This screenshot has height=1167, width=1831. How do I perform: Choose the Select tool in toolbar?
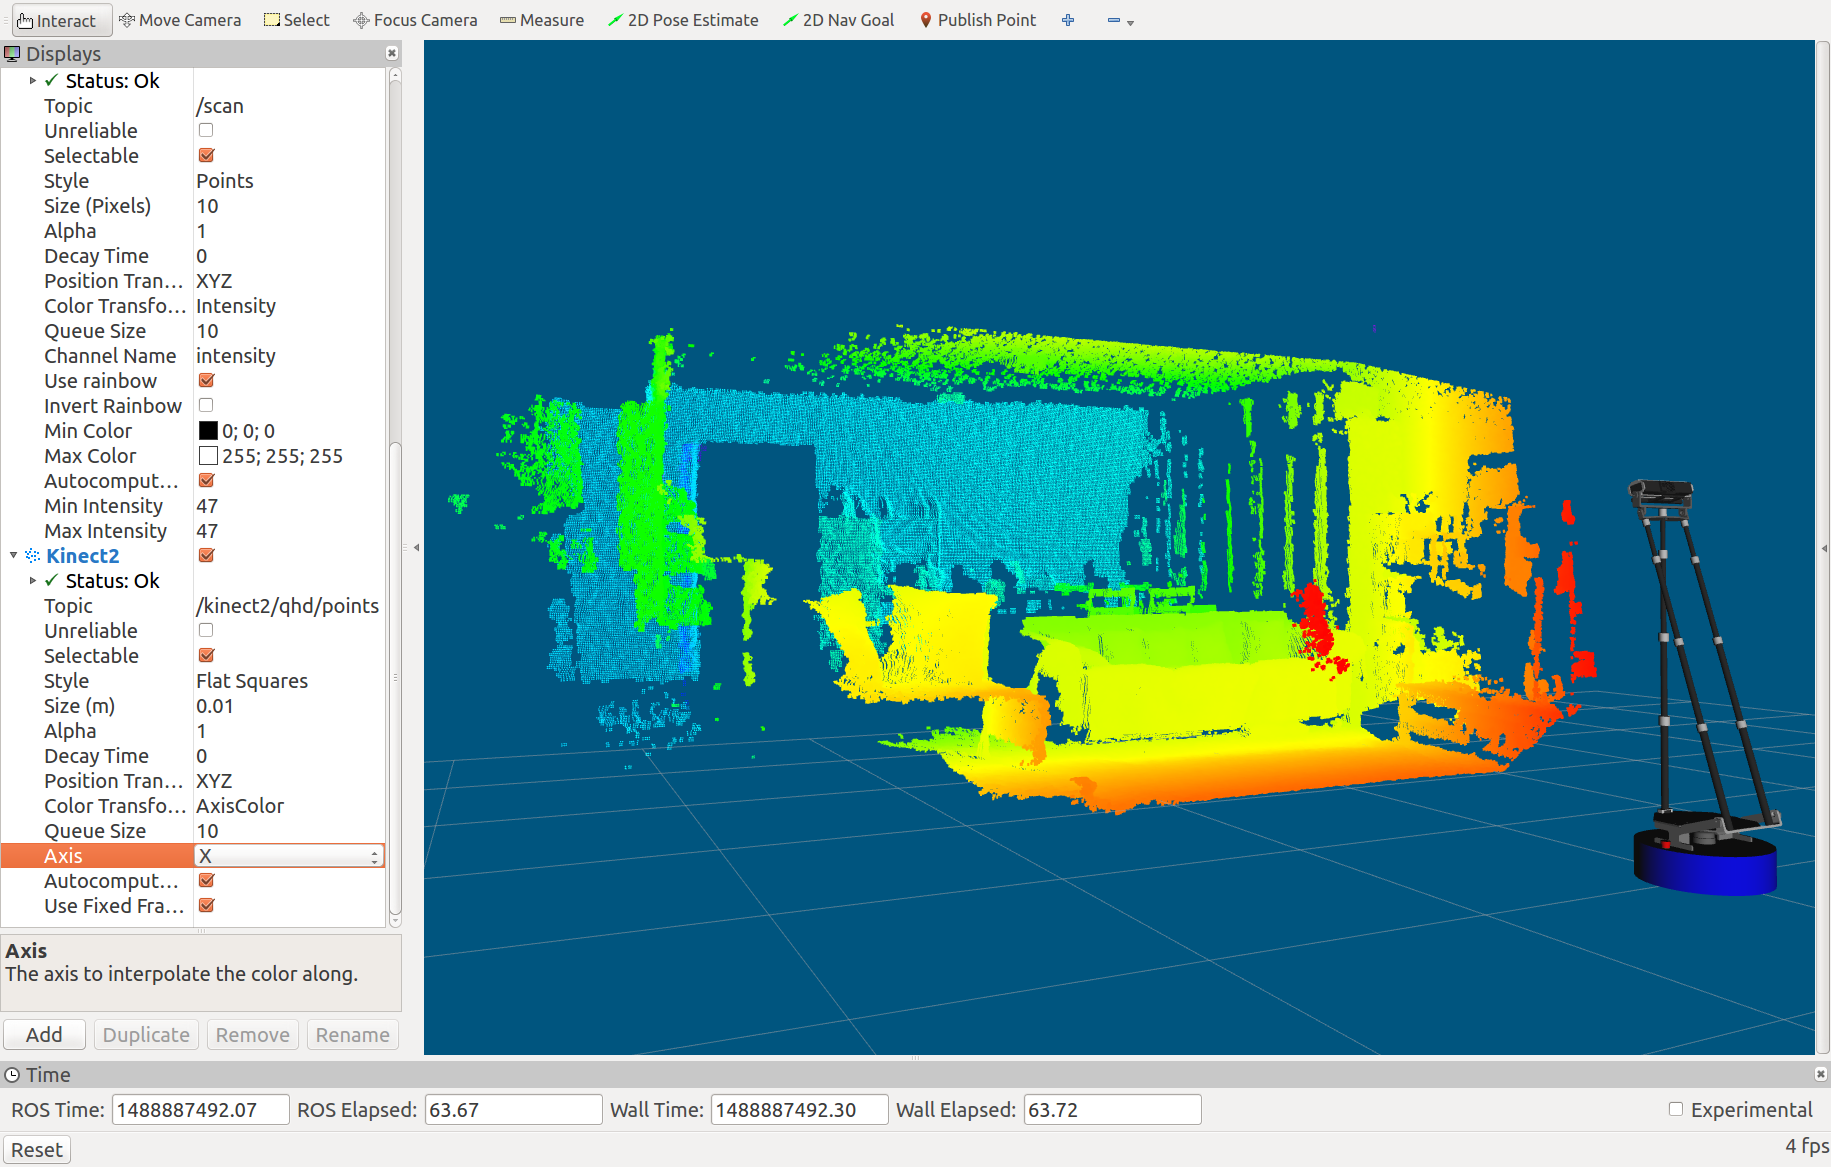pos(297,20)
